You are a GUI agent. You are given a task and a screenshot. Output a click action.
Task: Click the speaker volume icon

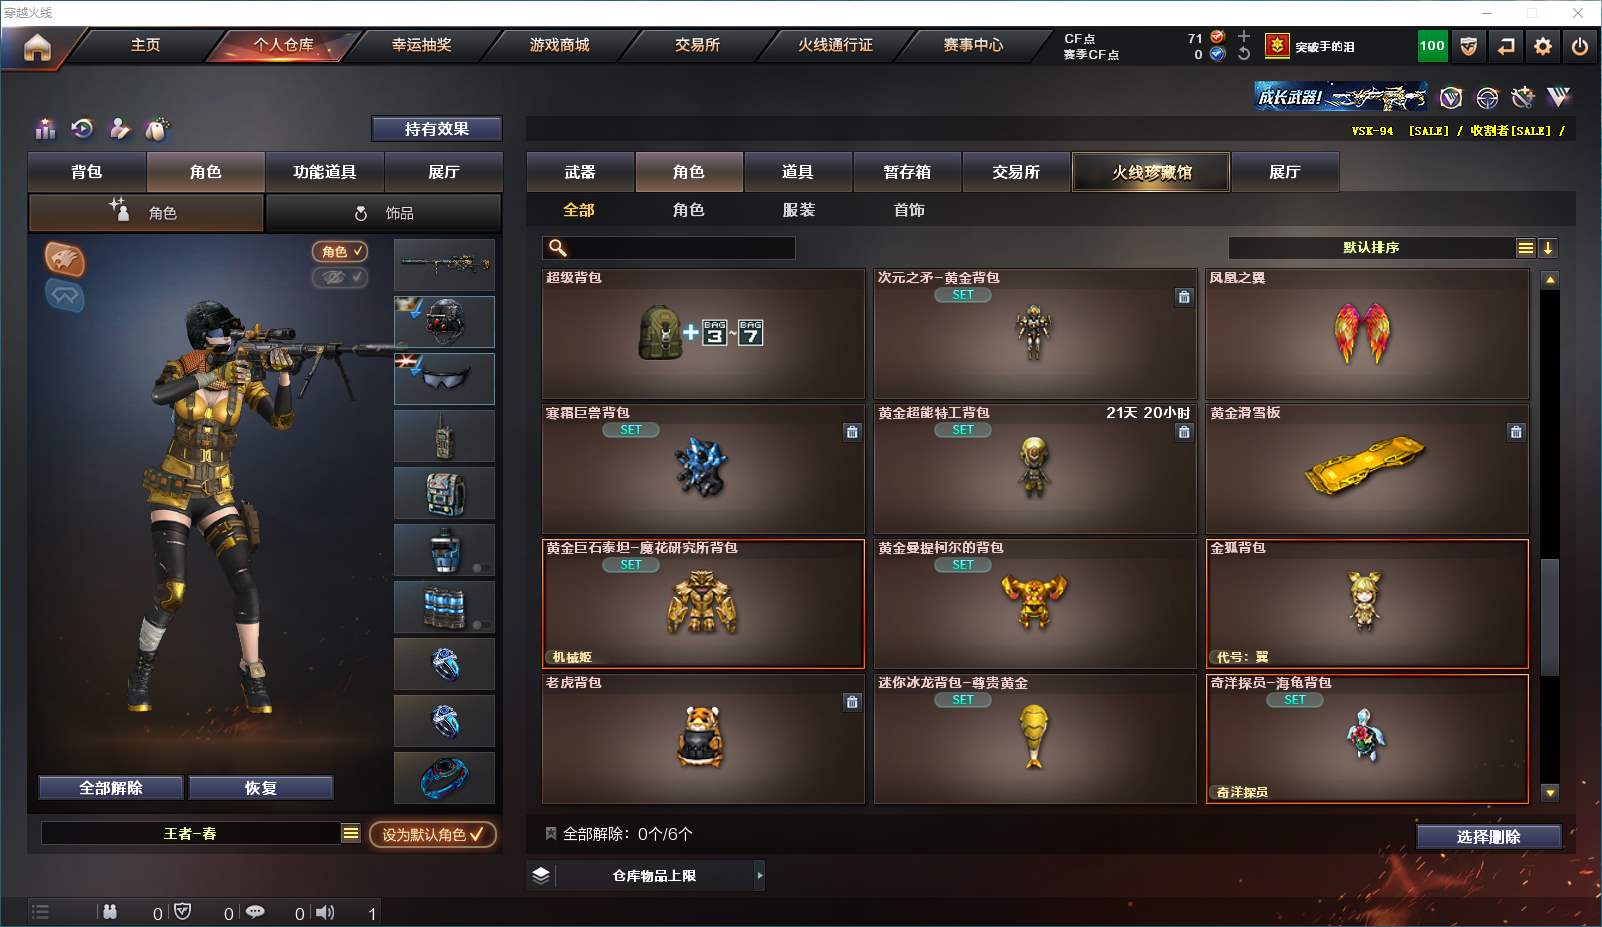pos(325,912)
